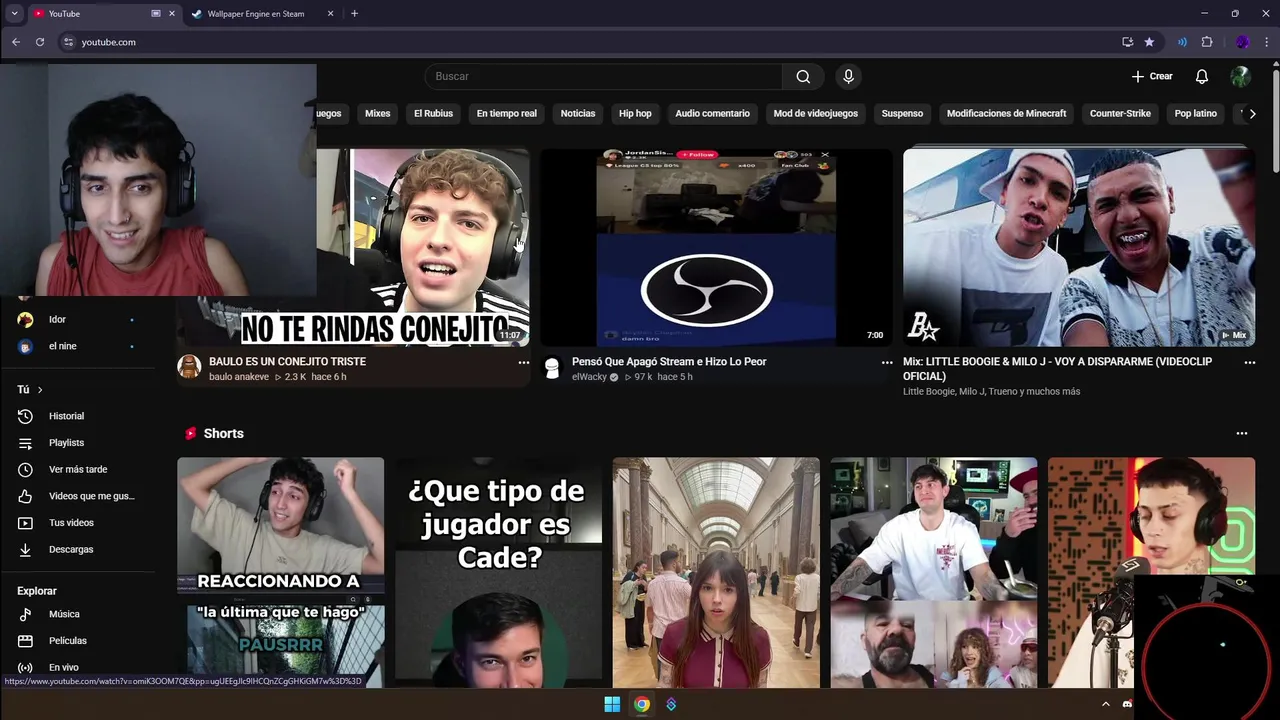Open the Chrome three-dot menu
1280x720 pixels.
1266,42
